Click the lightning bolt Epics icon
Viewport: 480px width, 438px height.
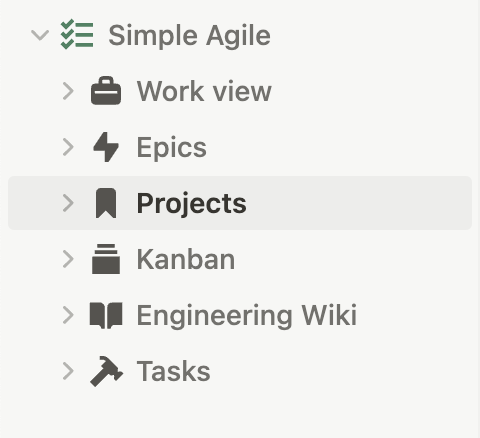[x=106, y=147]
